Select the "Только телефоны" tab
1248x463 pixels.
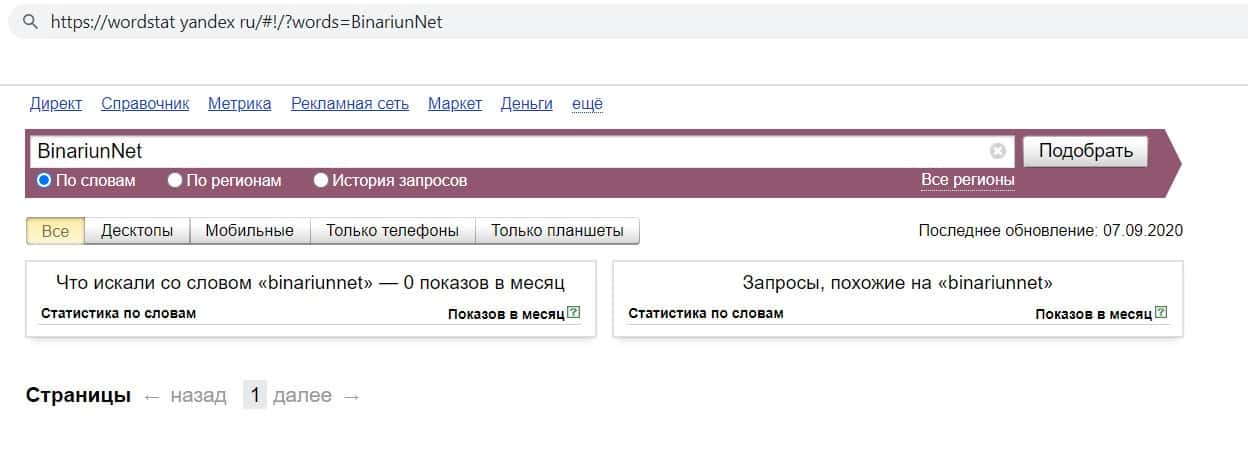pyautogui.click(x=392, y=231)
